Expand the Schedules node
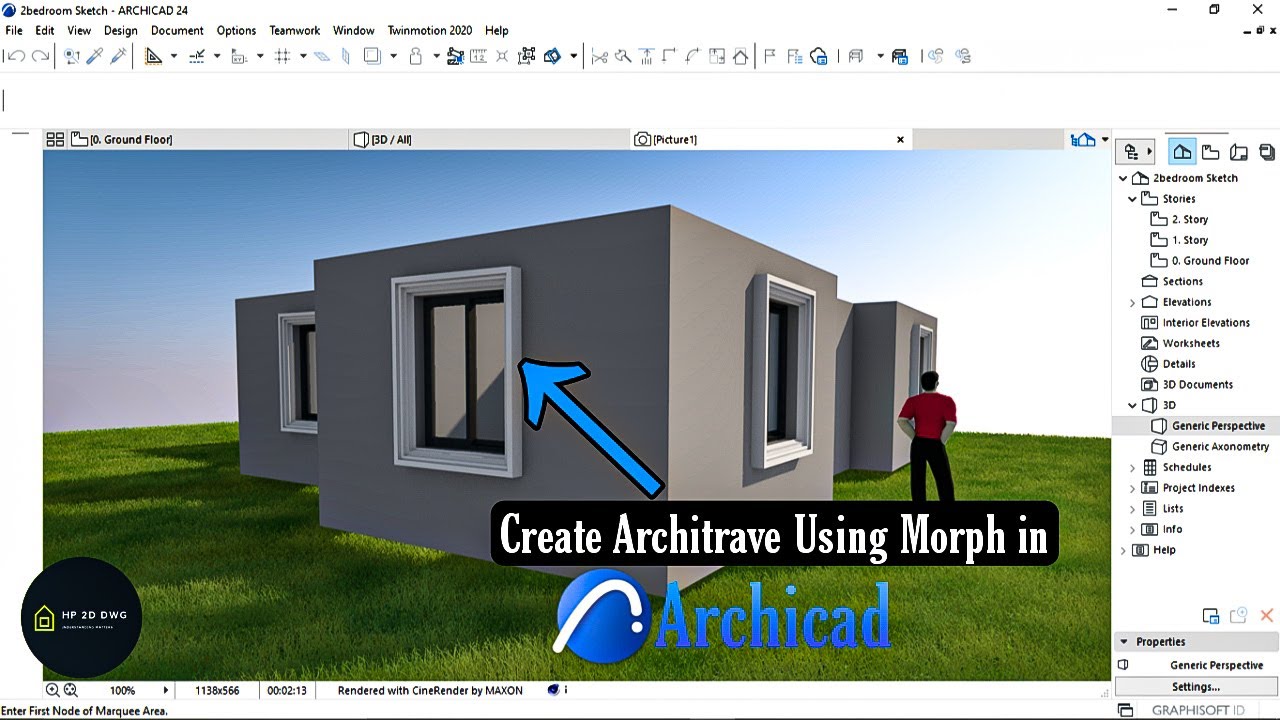The image size is (1280, 720). coord(1132,467)
